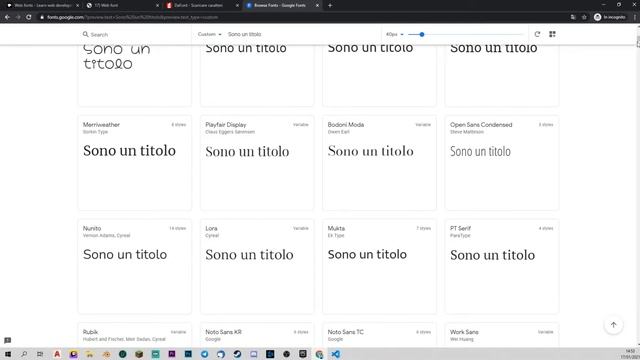Reload the page with refresh icon
The width and height of the screenshot is (640, 360).
29,17
